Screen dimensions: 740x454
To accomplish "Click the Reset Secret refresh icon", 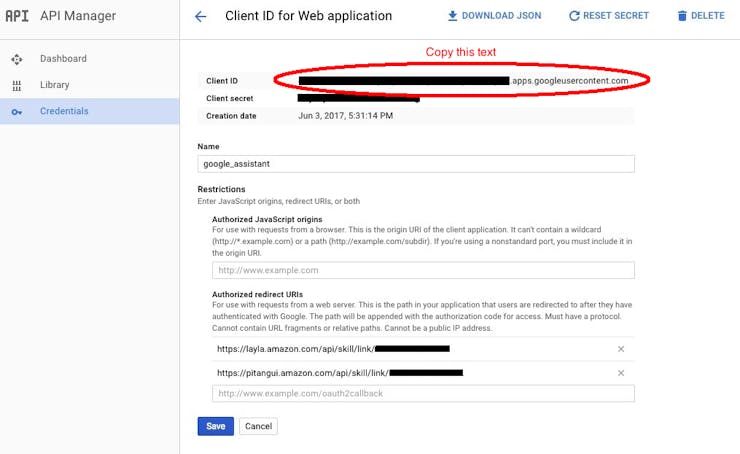I will click(574, 16).
